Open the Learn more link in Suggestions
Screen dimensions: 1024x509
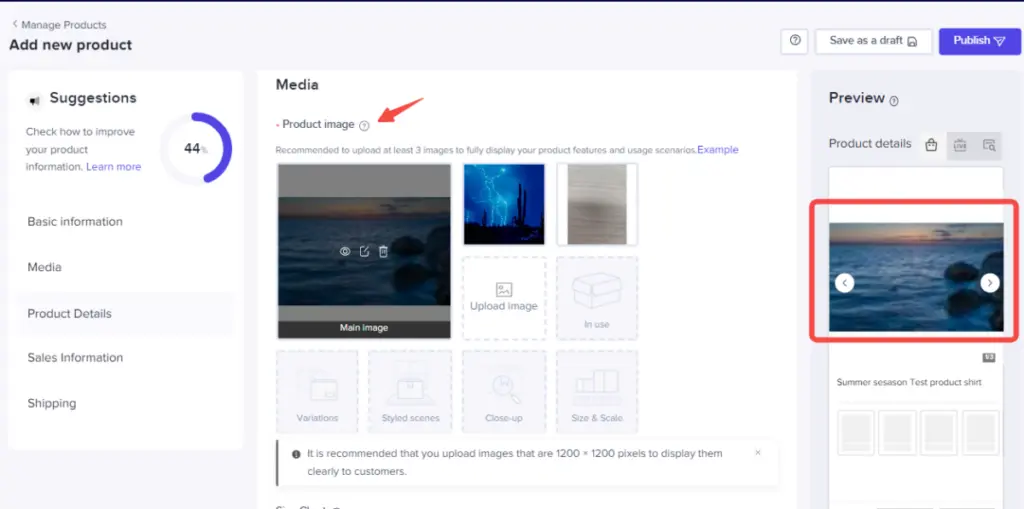pos(113,167)
